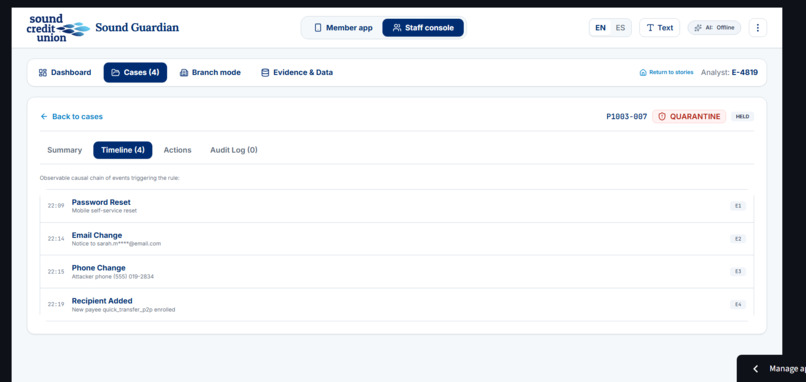The image size is (806, 382).
Task: Switch to Member app view
Action: click(x=343, y=28)
